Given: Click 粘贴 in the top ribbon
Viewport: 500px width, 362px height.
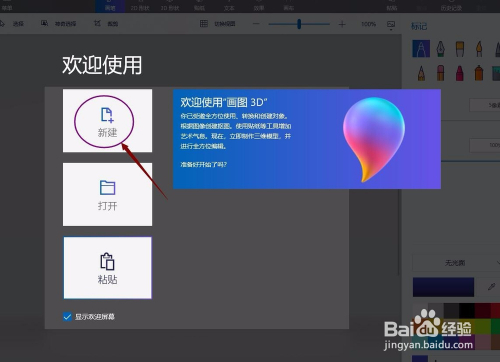Looking at the screenshot, I should 392,6.
